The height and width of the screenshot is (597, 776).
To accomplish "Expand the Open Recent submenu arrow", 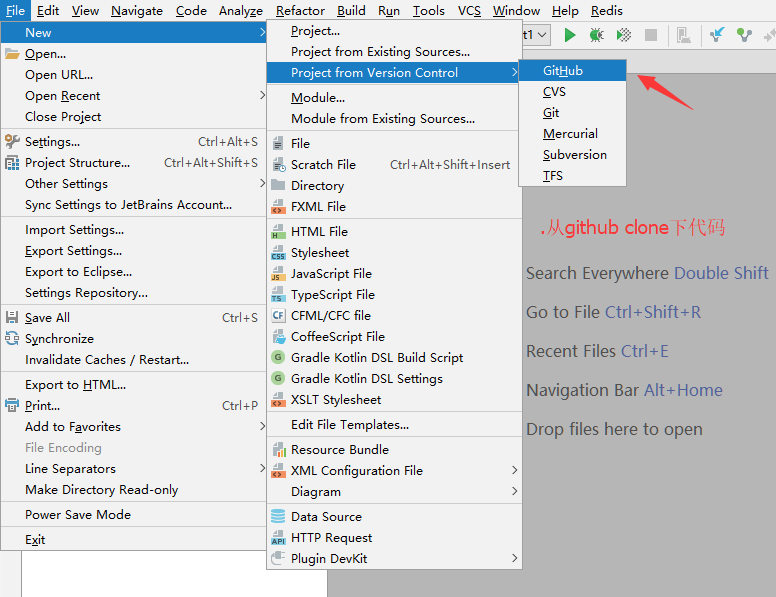I will tap(262, 95).
